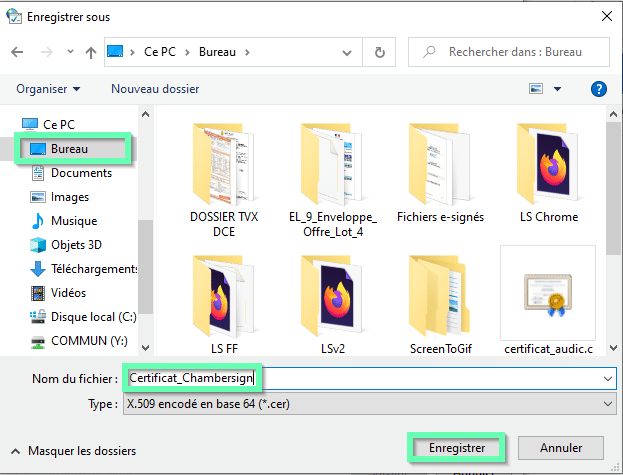Collapse folders with Masquer les dossiers

pyautogui.click(x=73, y=451)
